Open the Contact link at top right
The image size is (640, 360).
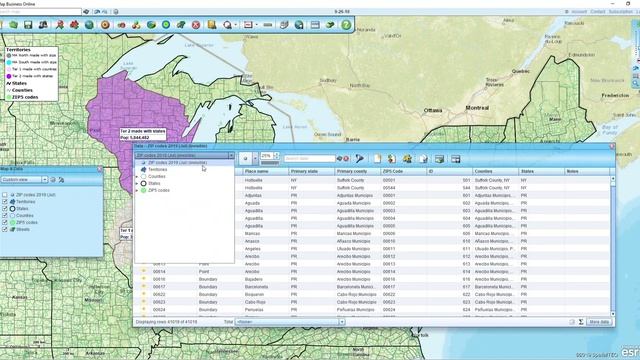click(598, 12)
